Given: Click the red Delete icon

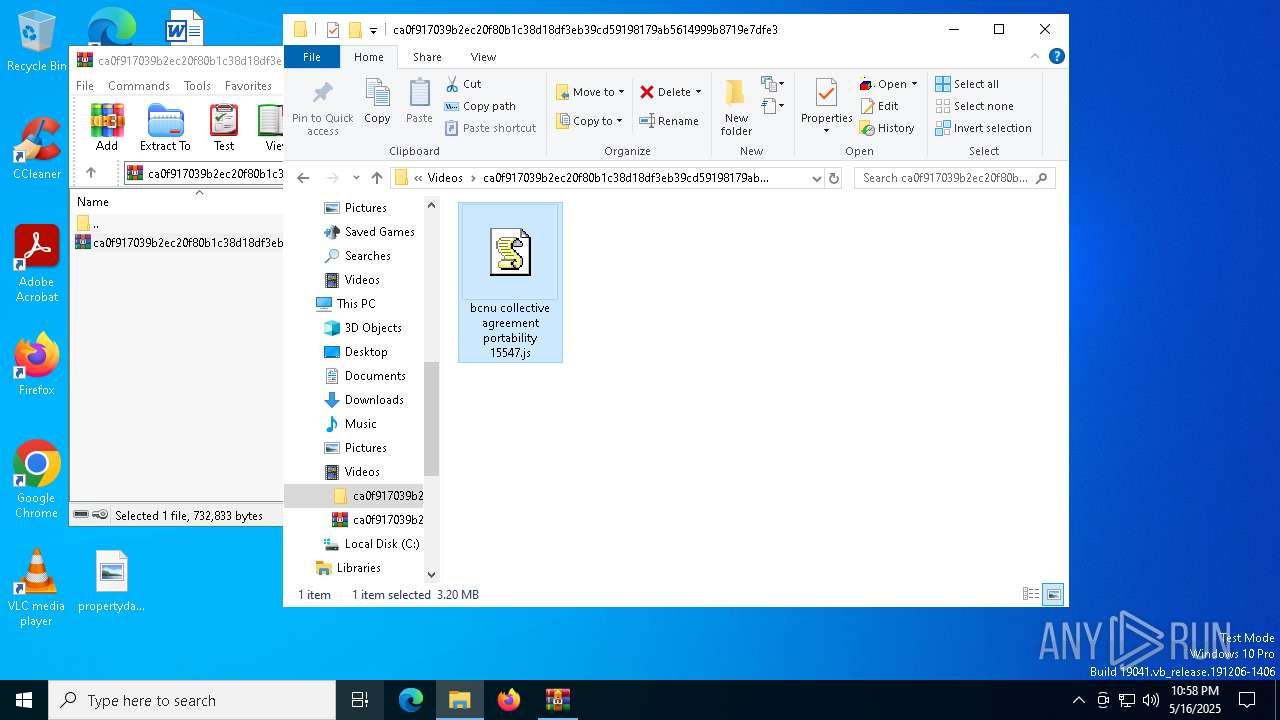Looking at the screenshot, I should 647,92.
